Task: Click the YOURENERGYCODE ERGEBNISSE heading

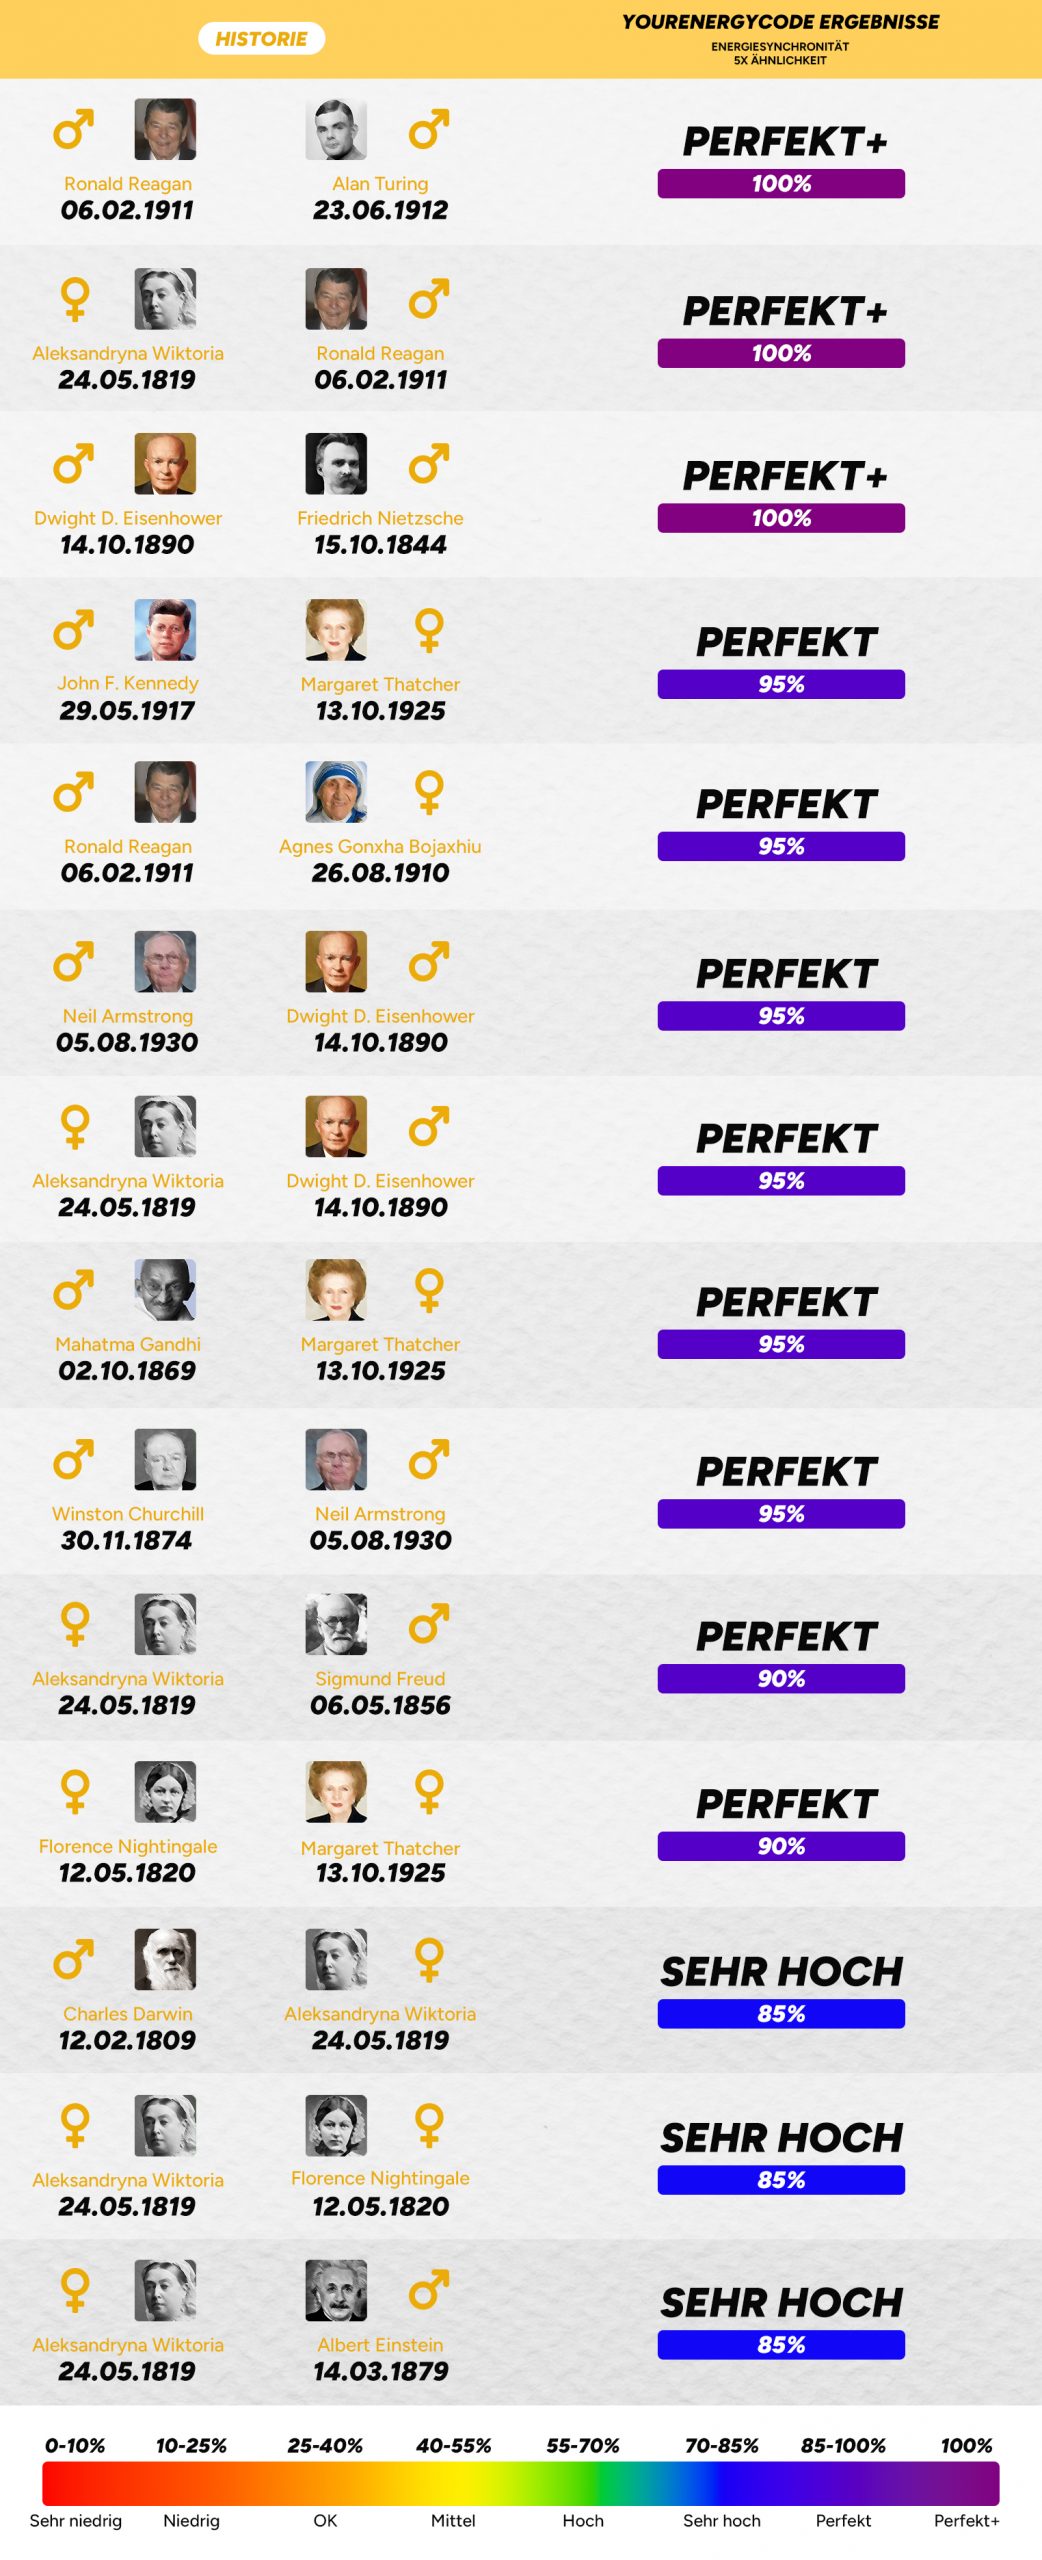Action: (x=780, y=22)
